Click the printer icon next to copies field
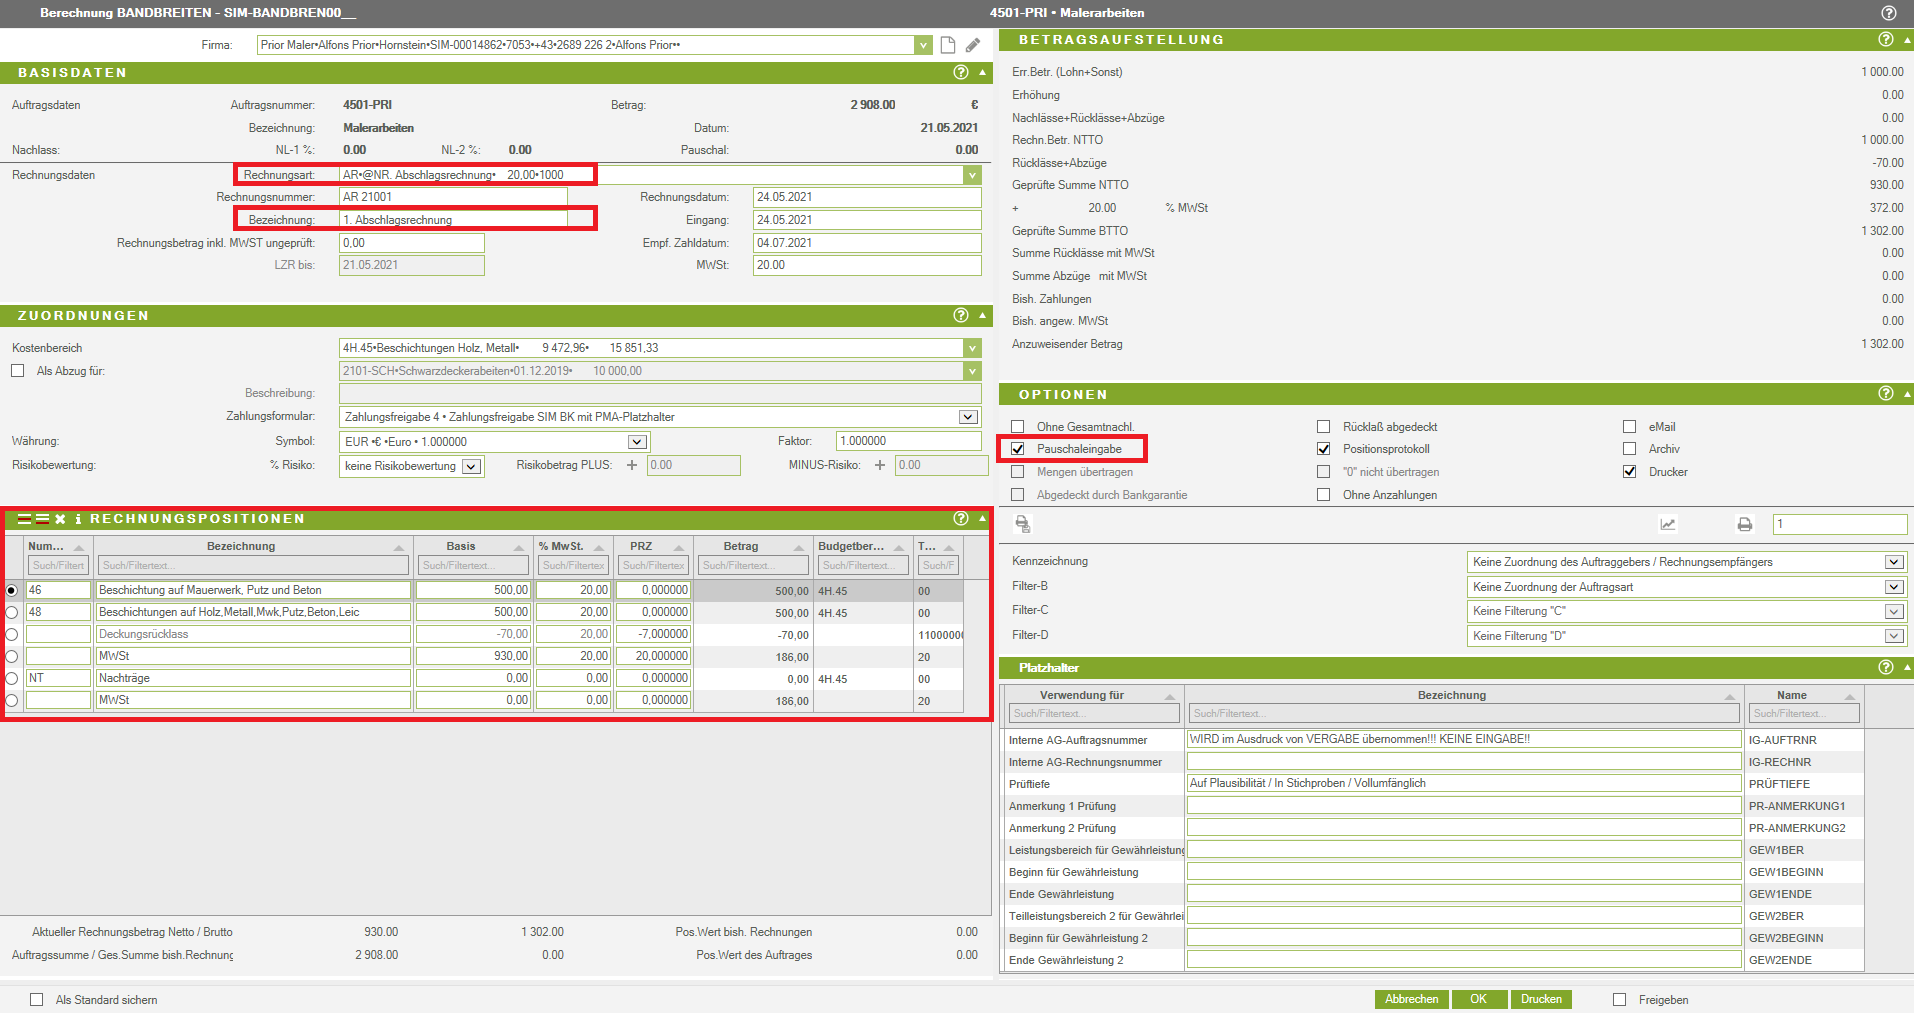 1744,524
